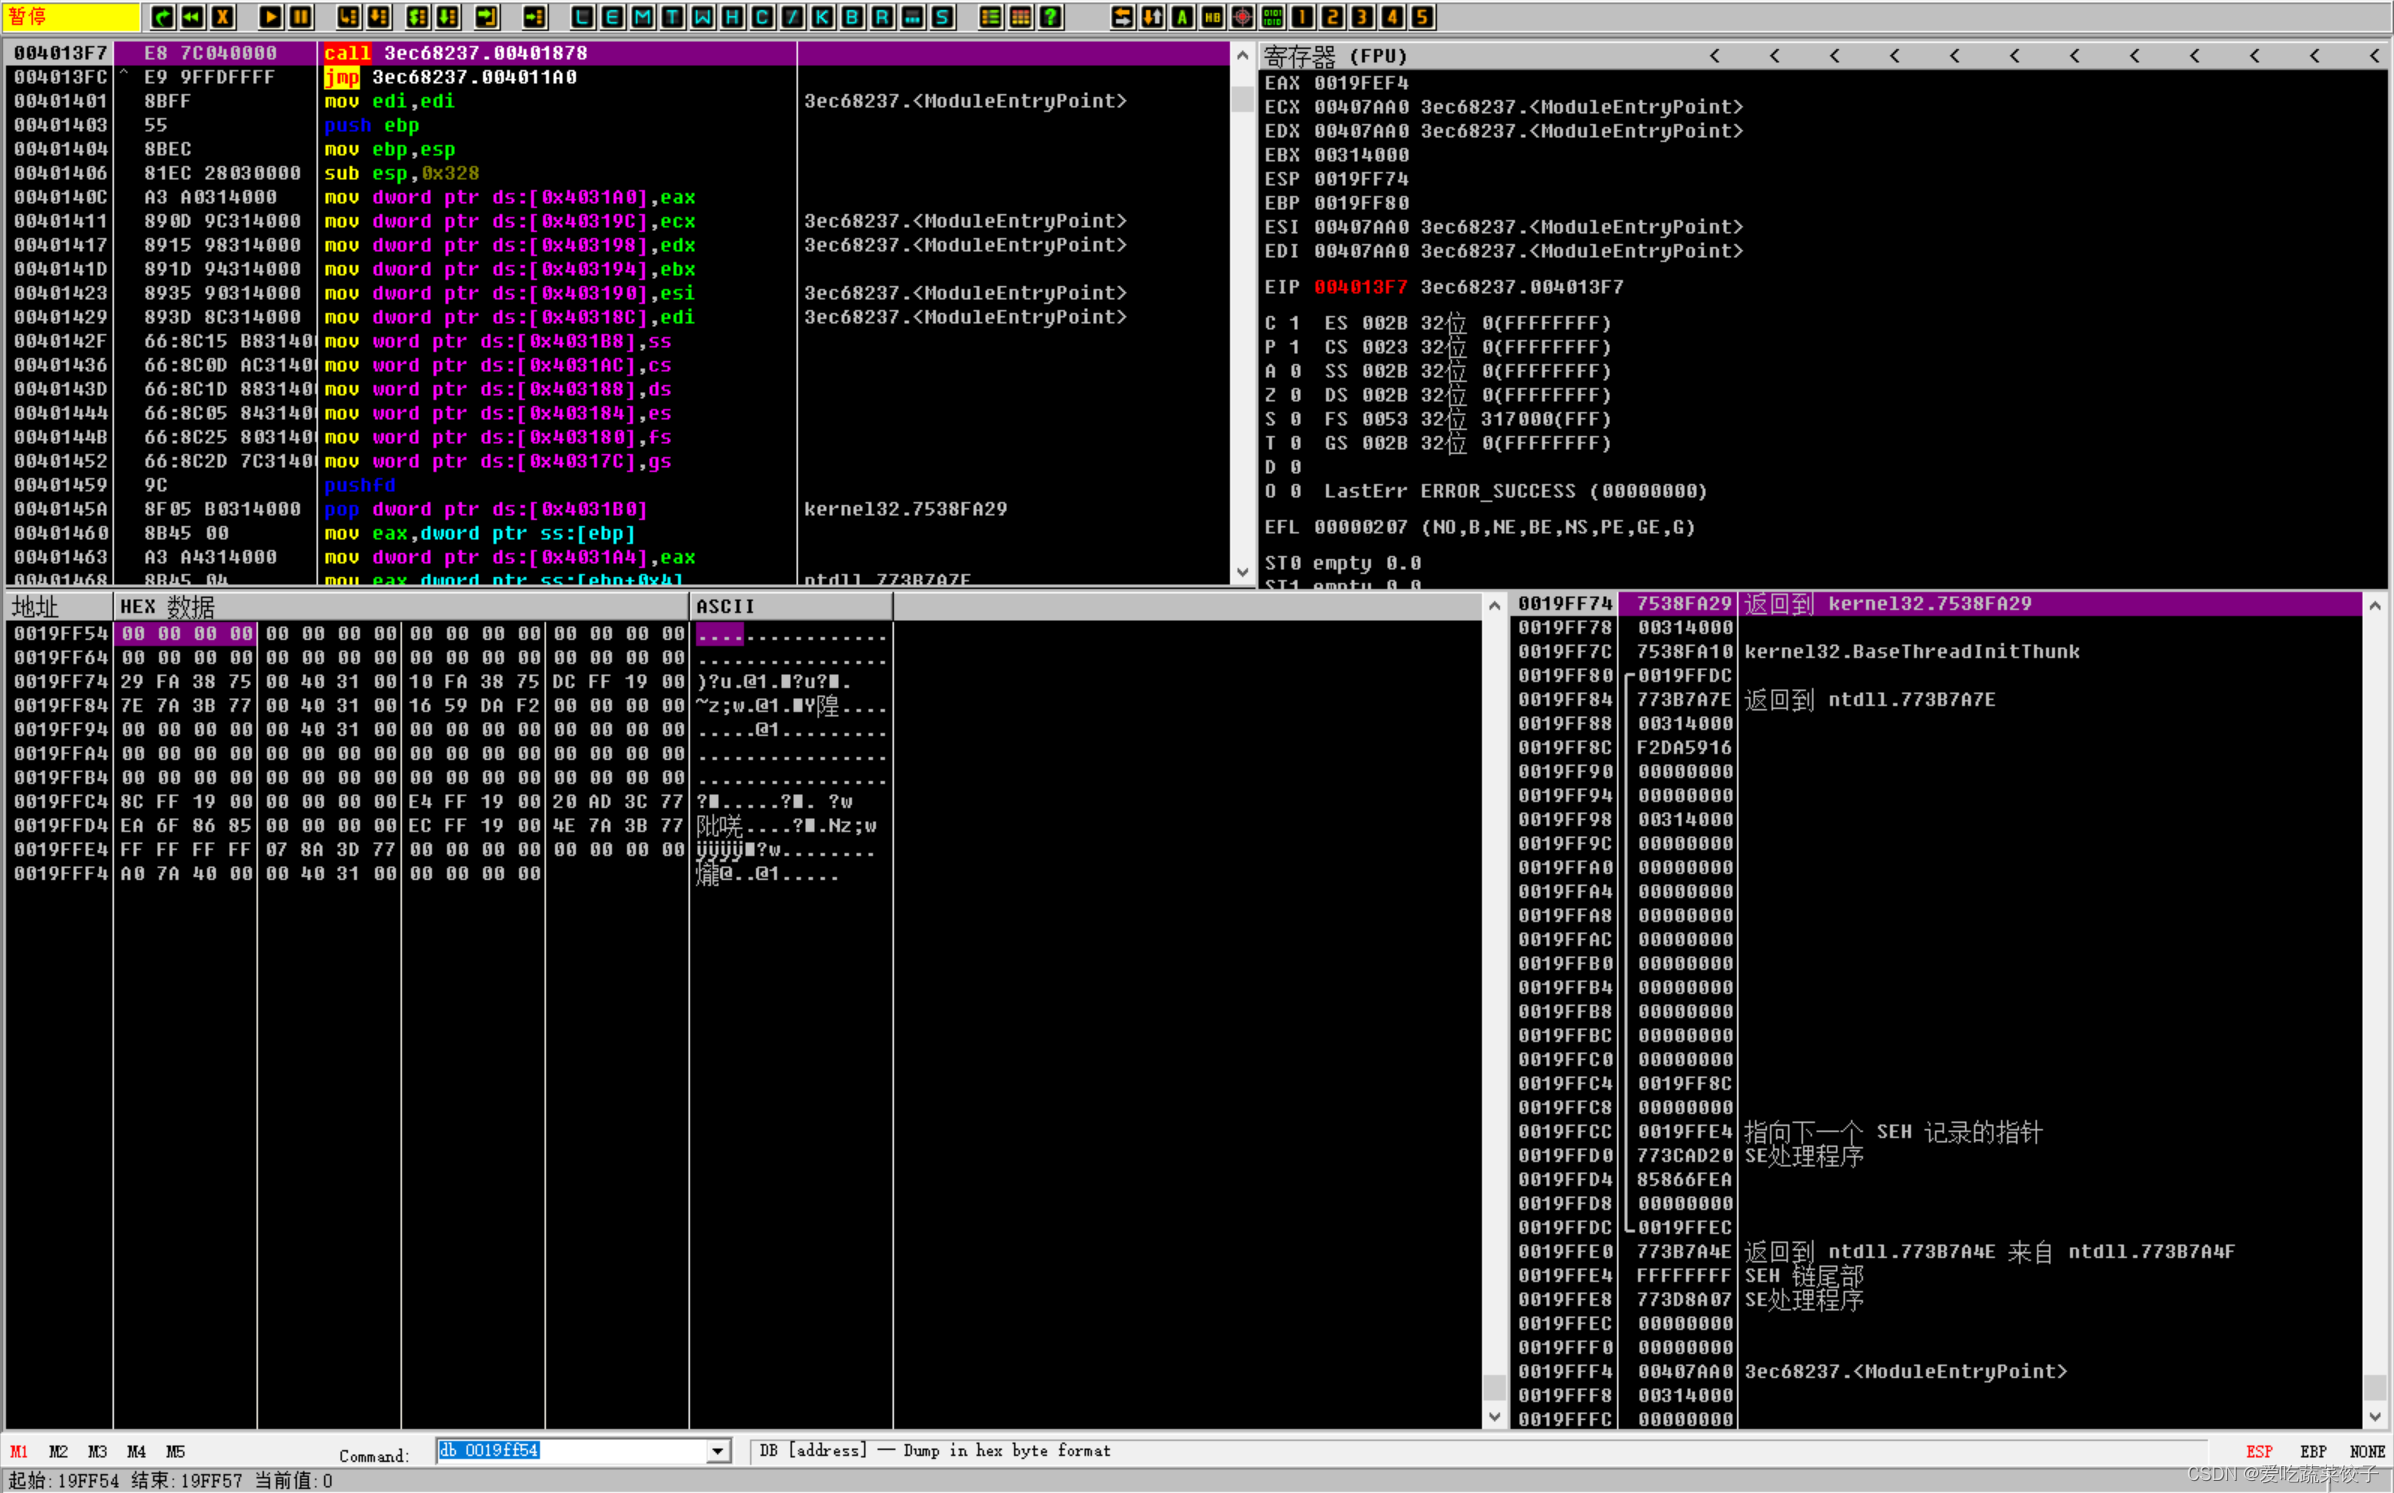
Task: Click disassembly scrollbar down arrow
Action: [1242, 573]
